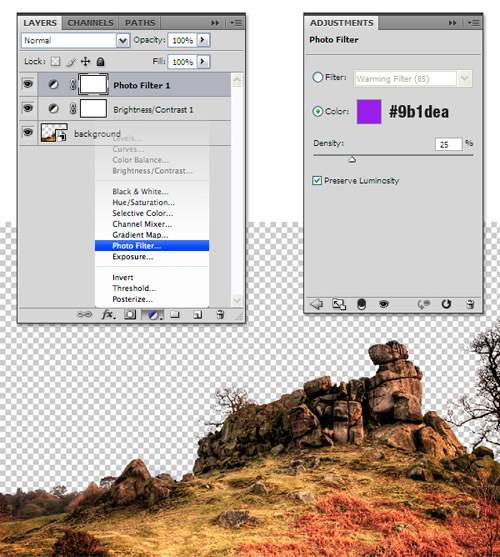Select the Brightness/Contrast 1 layer name

point(153,110)
